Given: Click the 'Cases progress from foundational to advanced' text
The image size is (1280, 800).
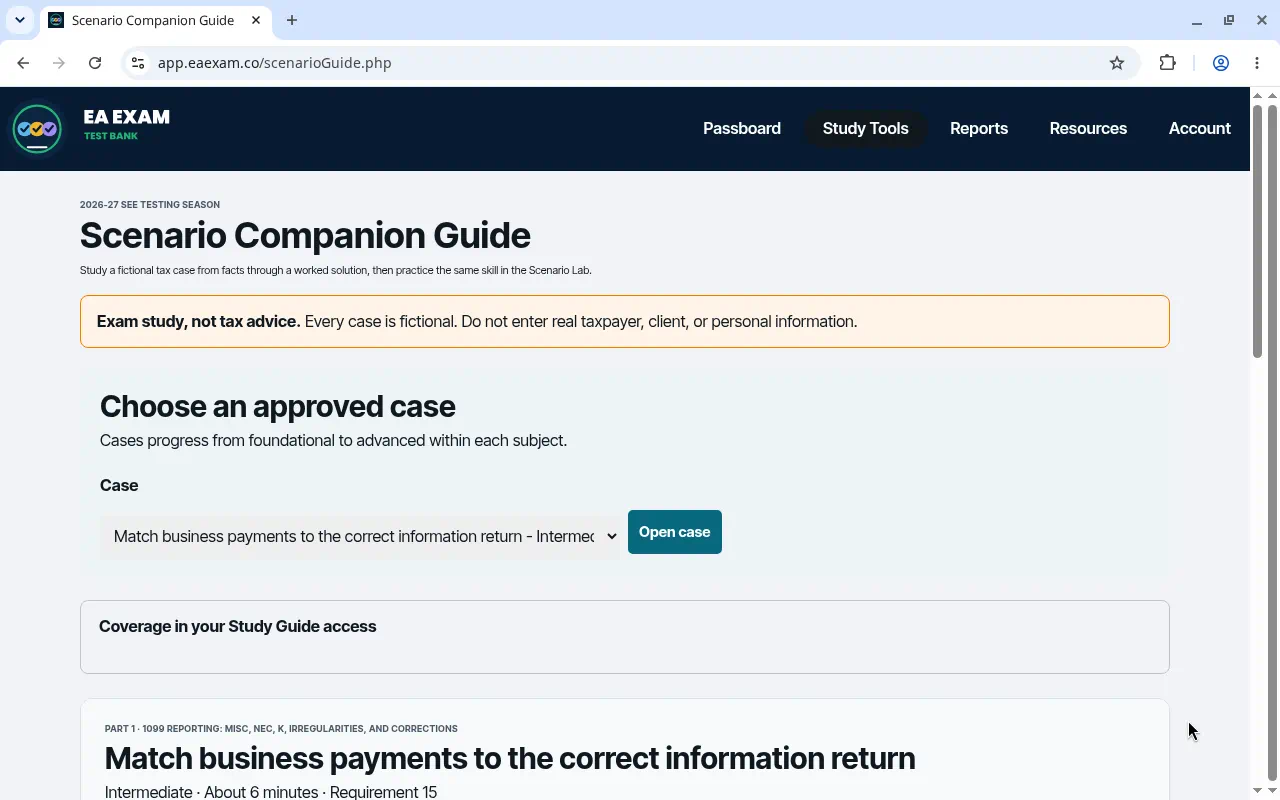Looking at the screenshot, I should [333, 441].
